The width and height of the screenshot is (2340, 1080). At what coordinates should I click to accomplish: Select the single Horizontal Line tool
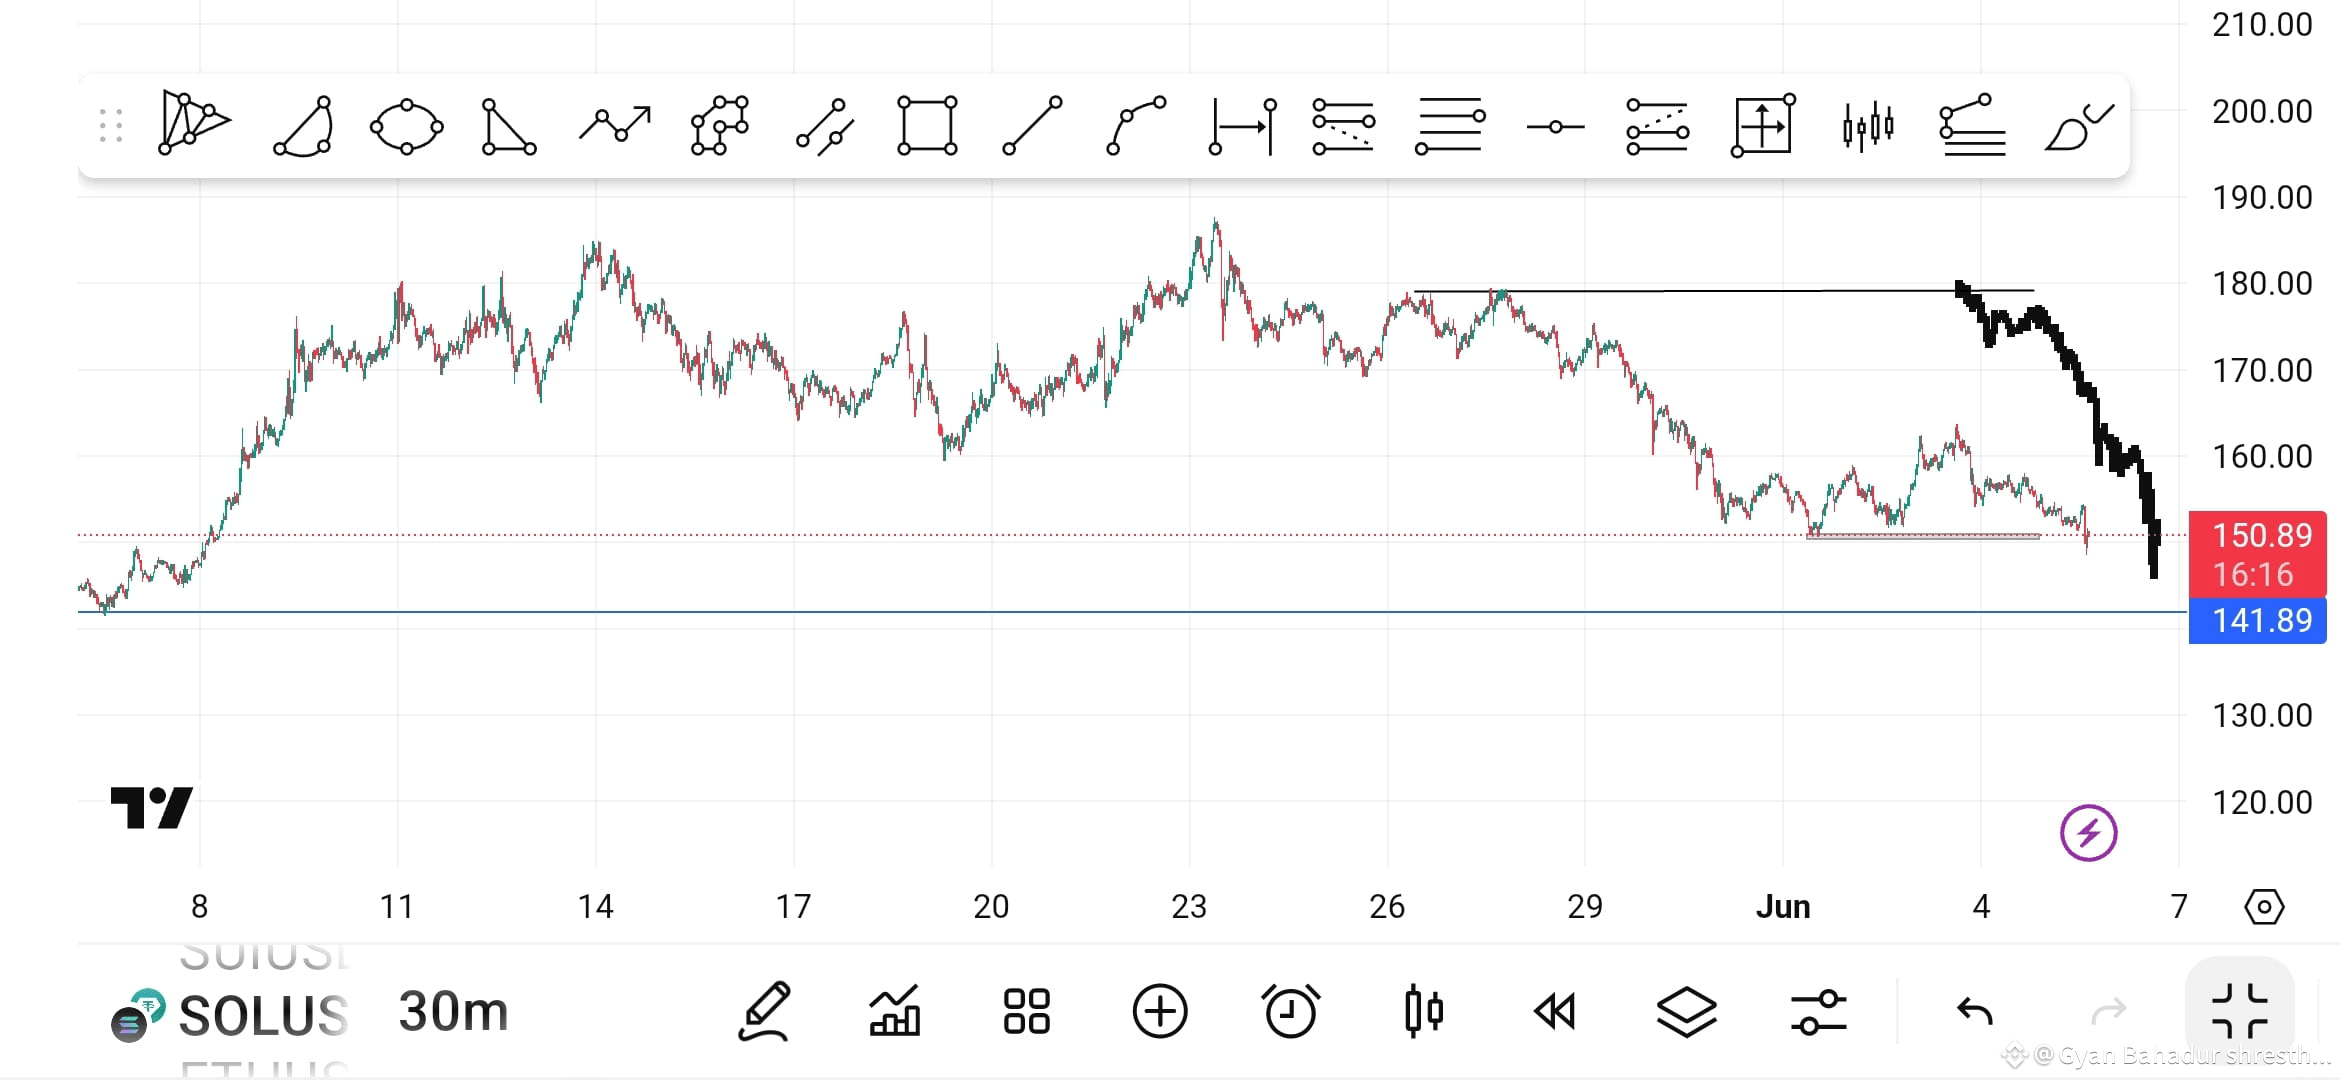click(1555, 127)
